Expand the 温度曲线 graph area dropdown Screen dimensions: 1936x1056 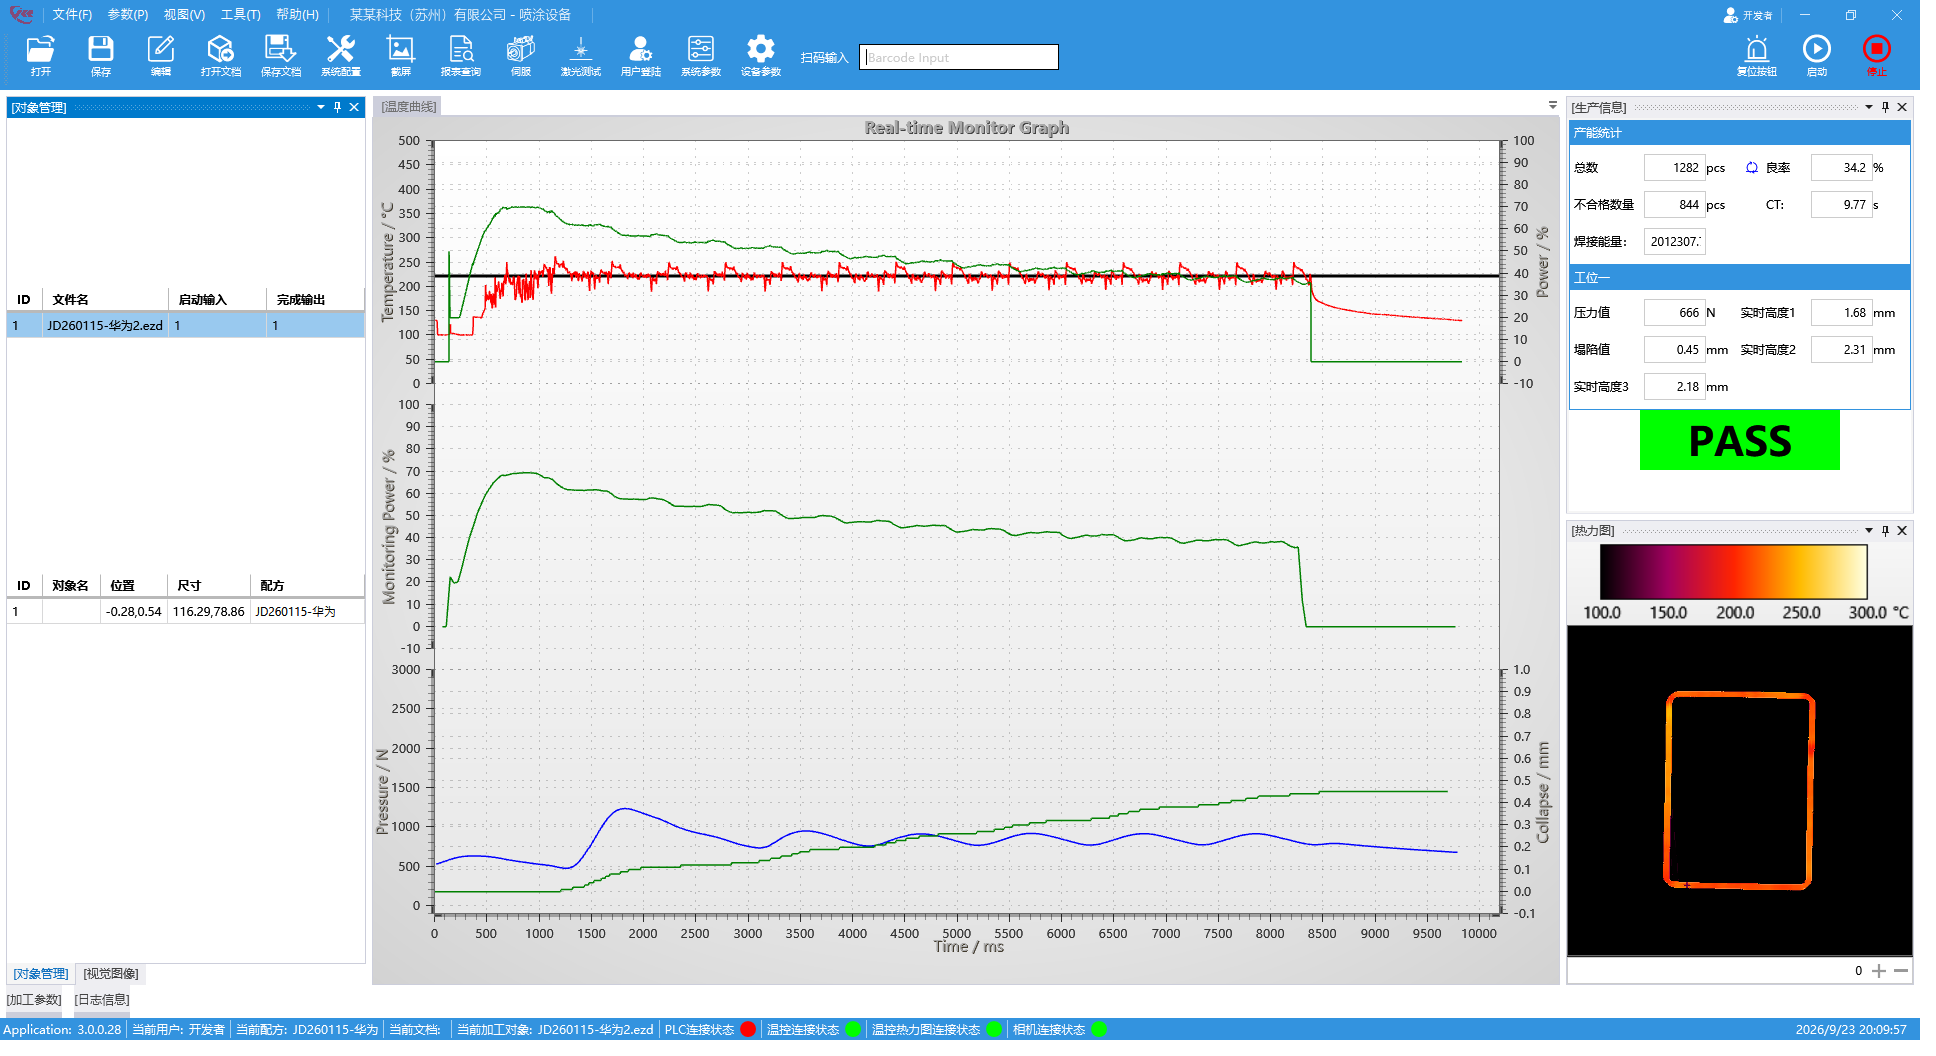(x=1552, y=105)
